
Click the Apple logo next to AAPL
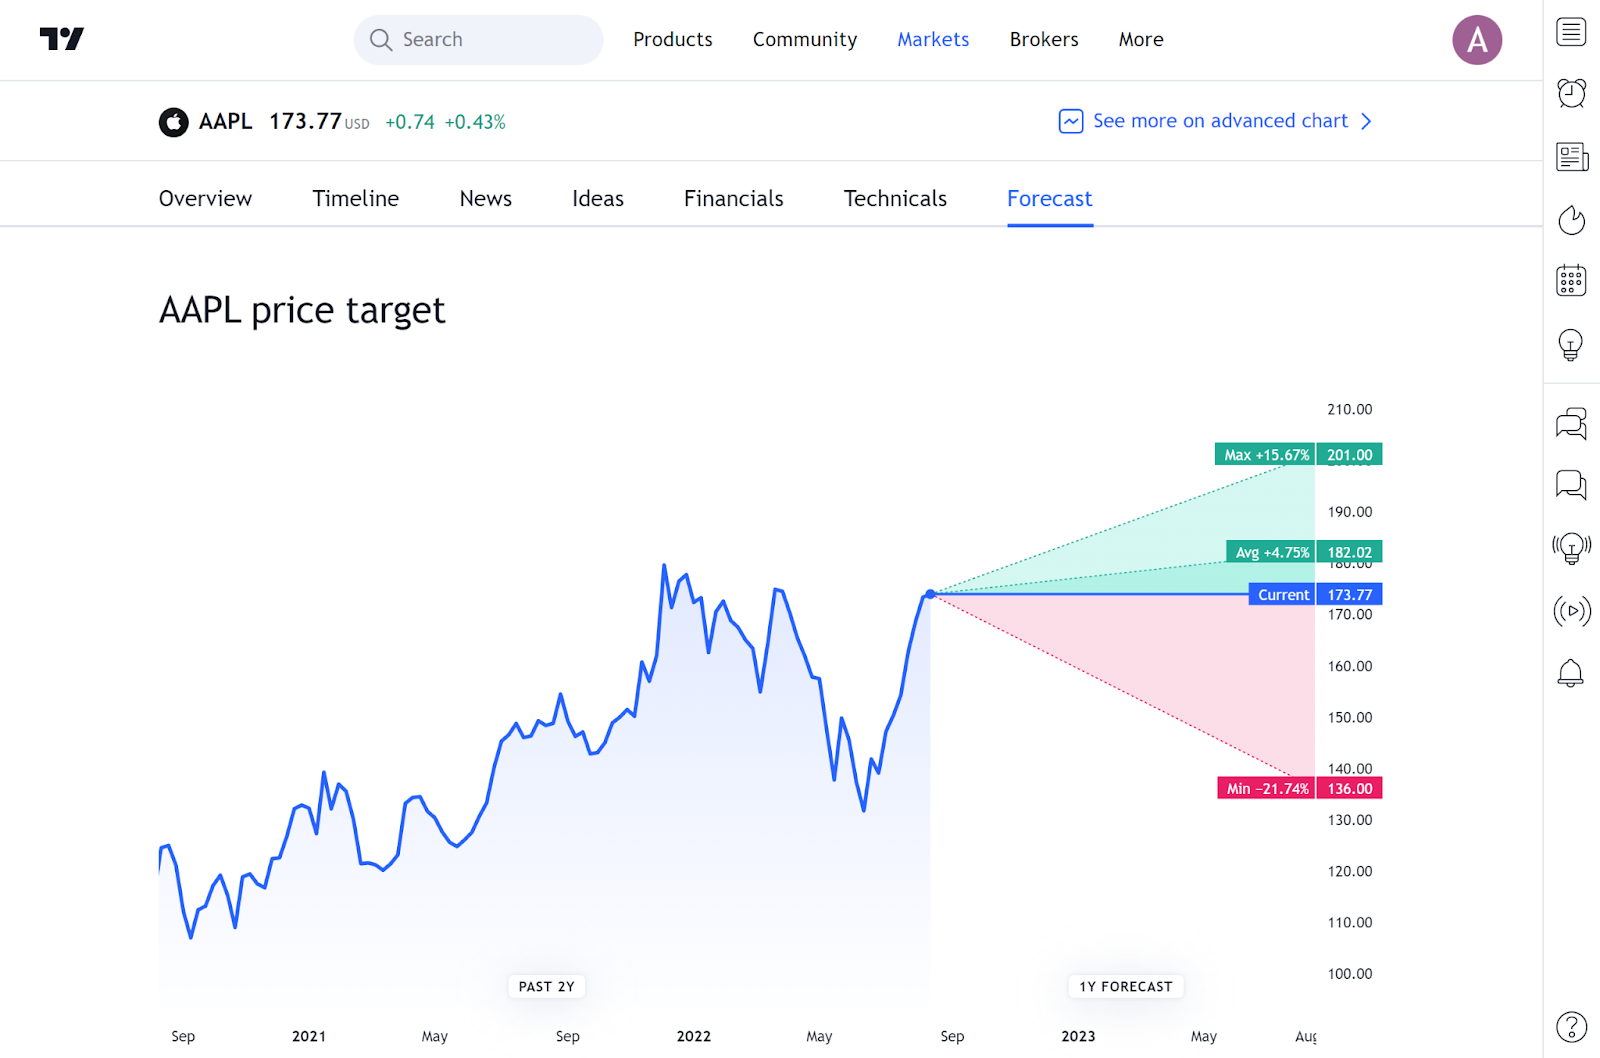[173, 122]
